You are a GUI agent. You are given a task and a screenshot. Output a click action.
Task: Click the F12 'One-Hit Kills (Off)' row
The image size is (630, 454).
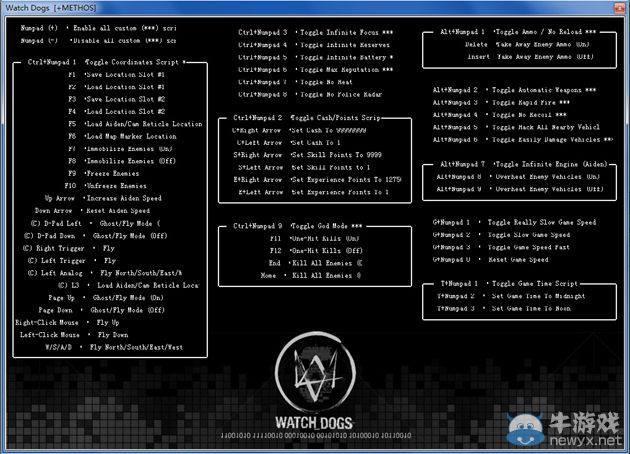click(316, 251)
